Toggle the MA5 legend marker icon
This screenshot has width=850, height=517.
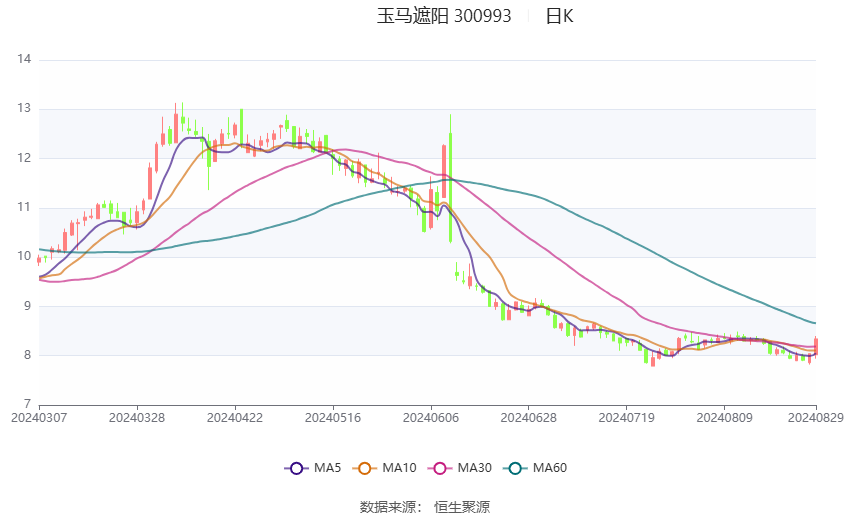pyautogui.click(x=296, y=468)
